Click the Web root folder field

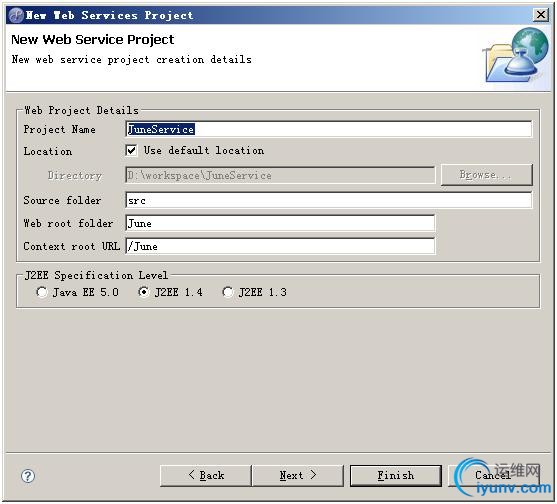280,223
